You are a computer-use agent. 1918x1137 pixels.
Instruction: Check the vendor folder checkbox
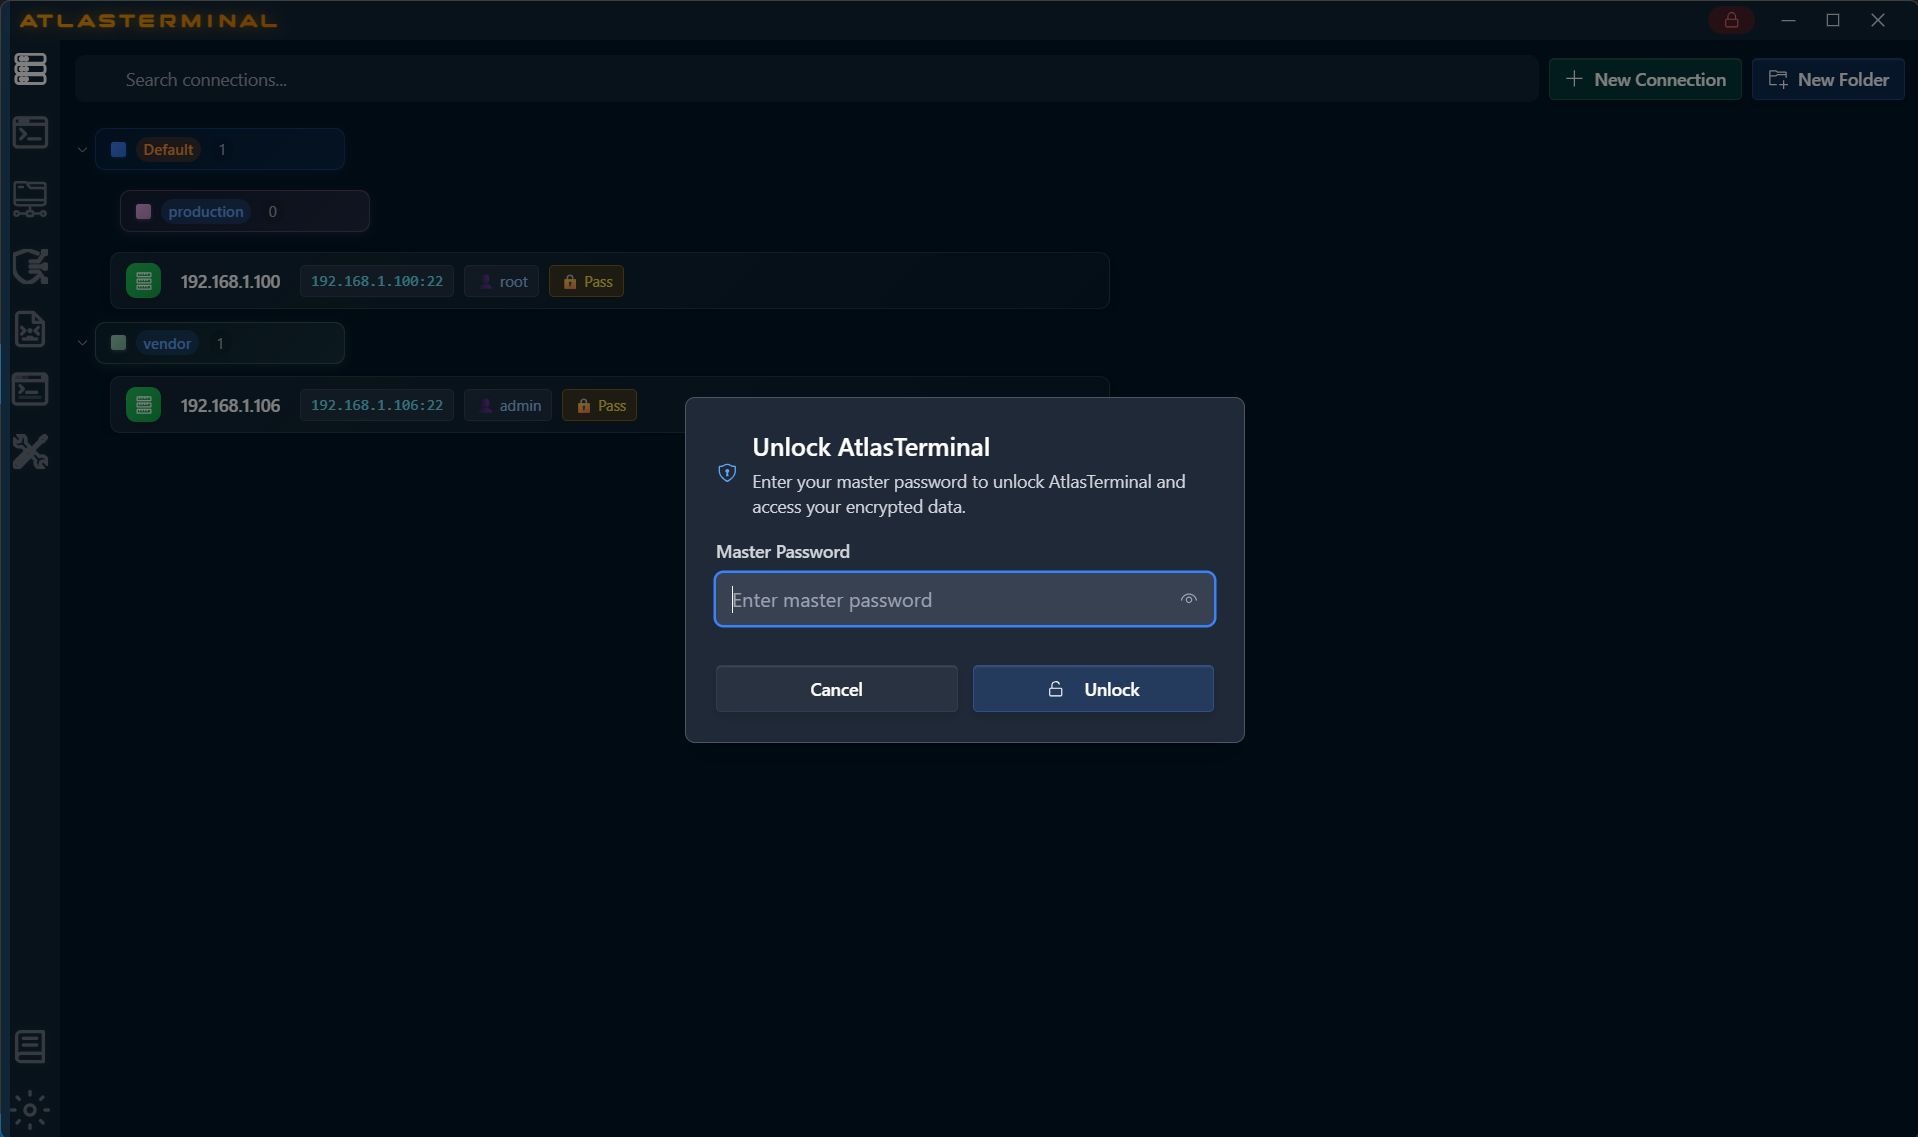[x=117, y=342]
